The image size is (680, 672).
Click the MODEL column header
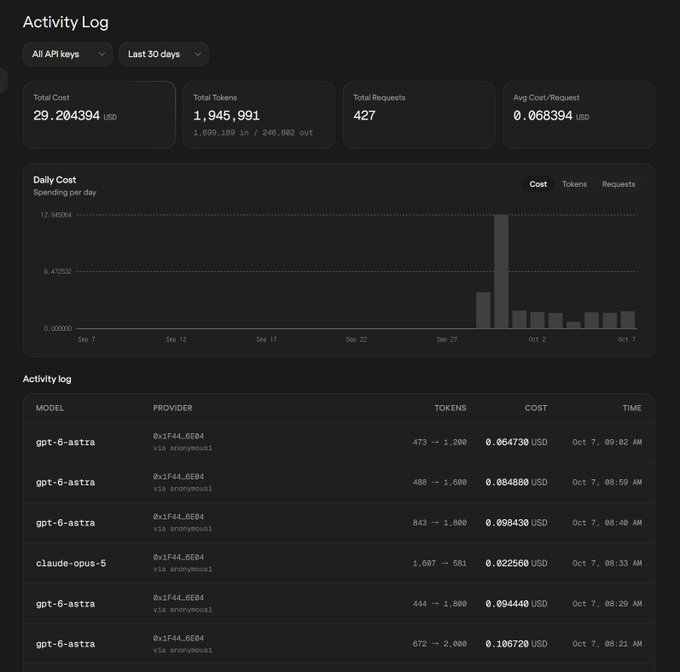[x=50, y=408]
